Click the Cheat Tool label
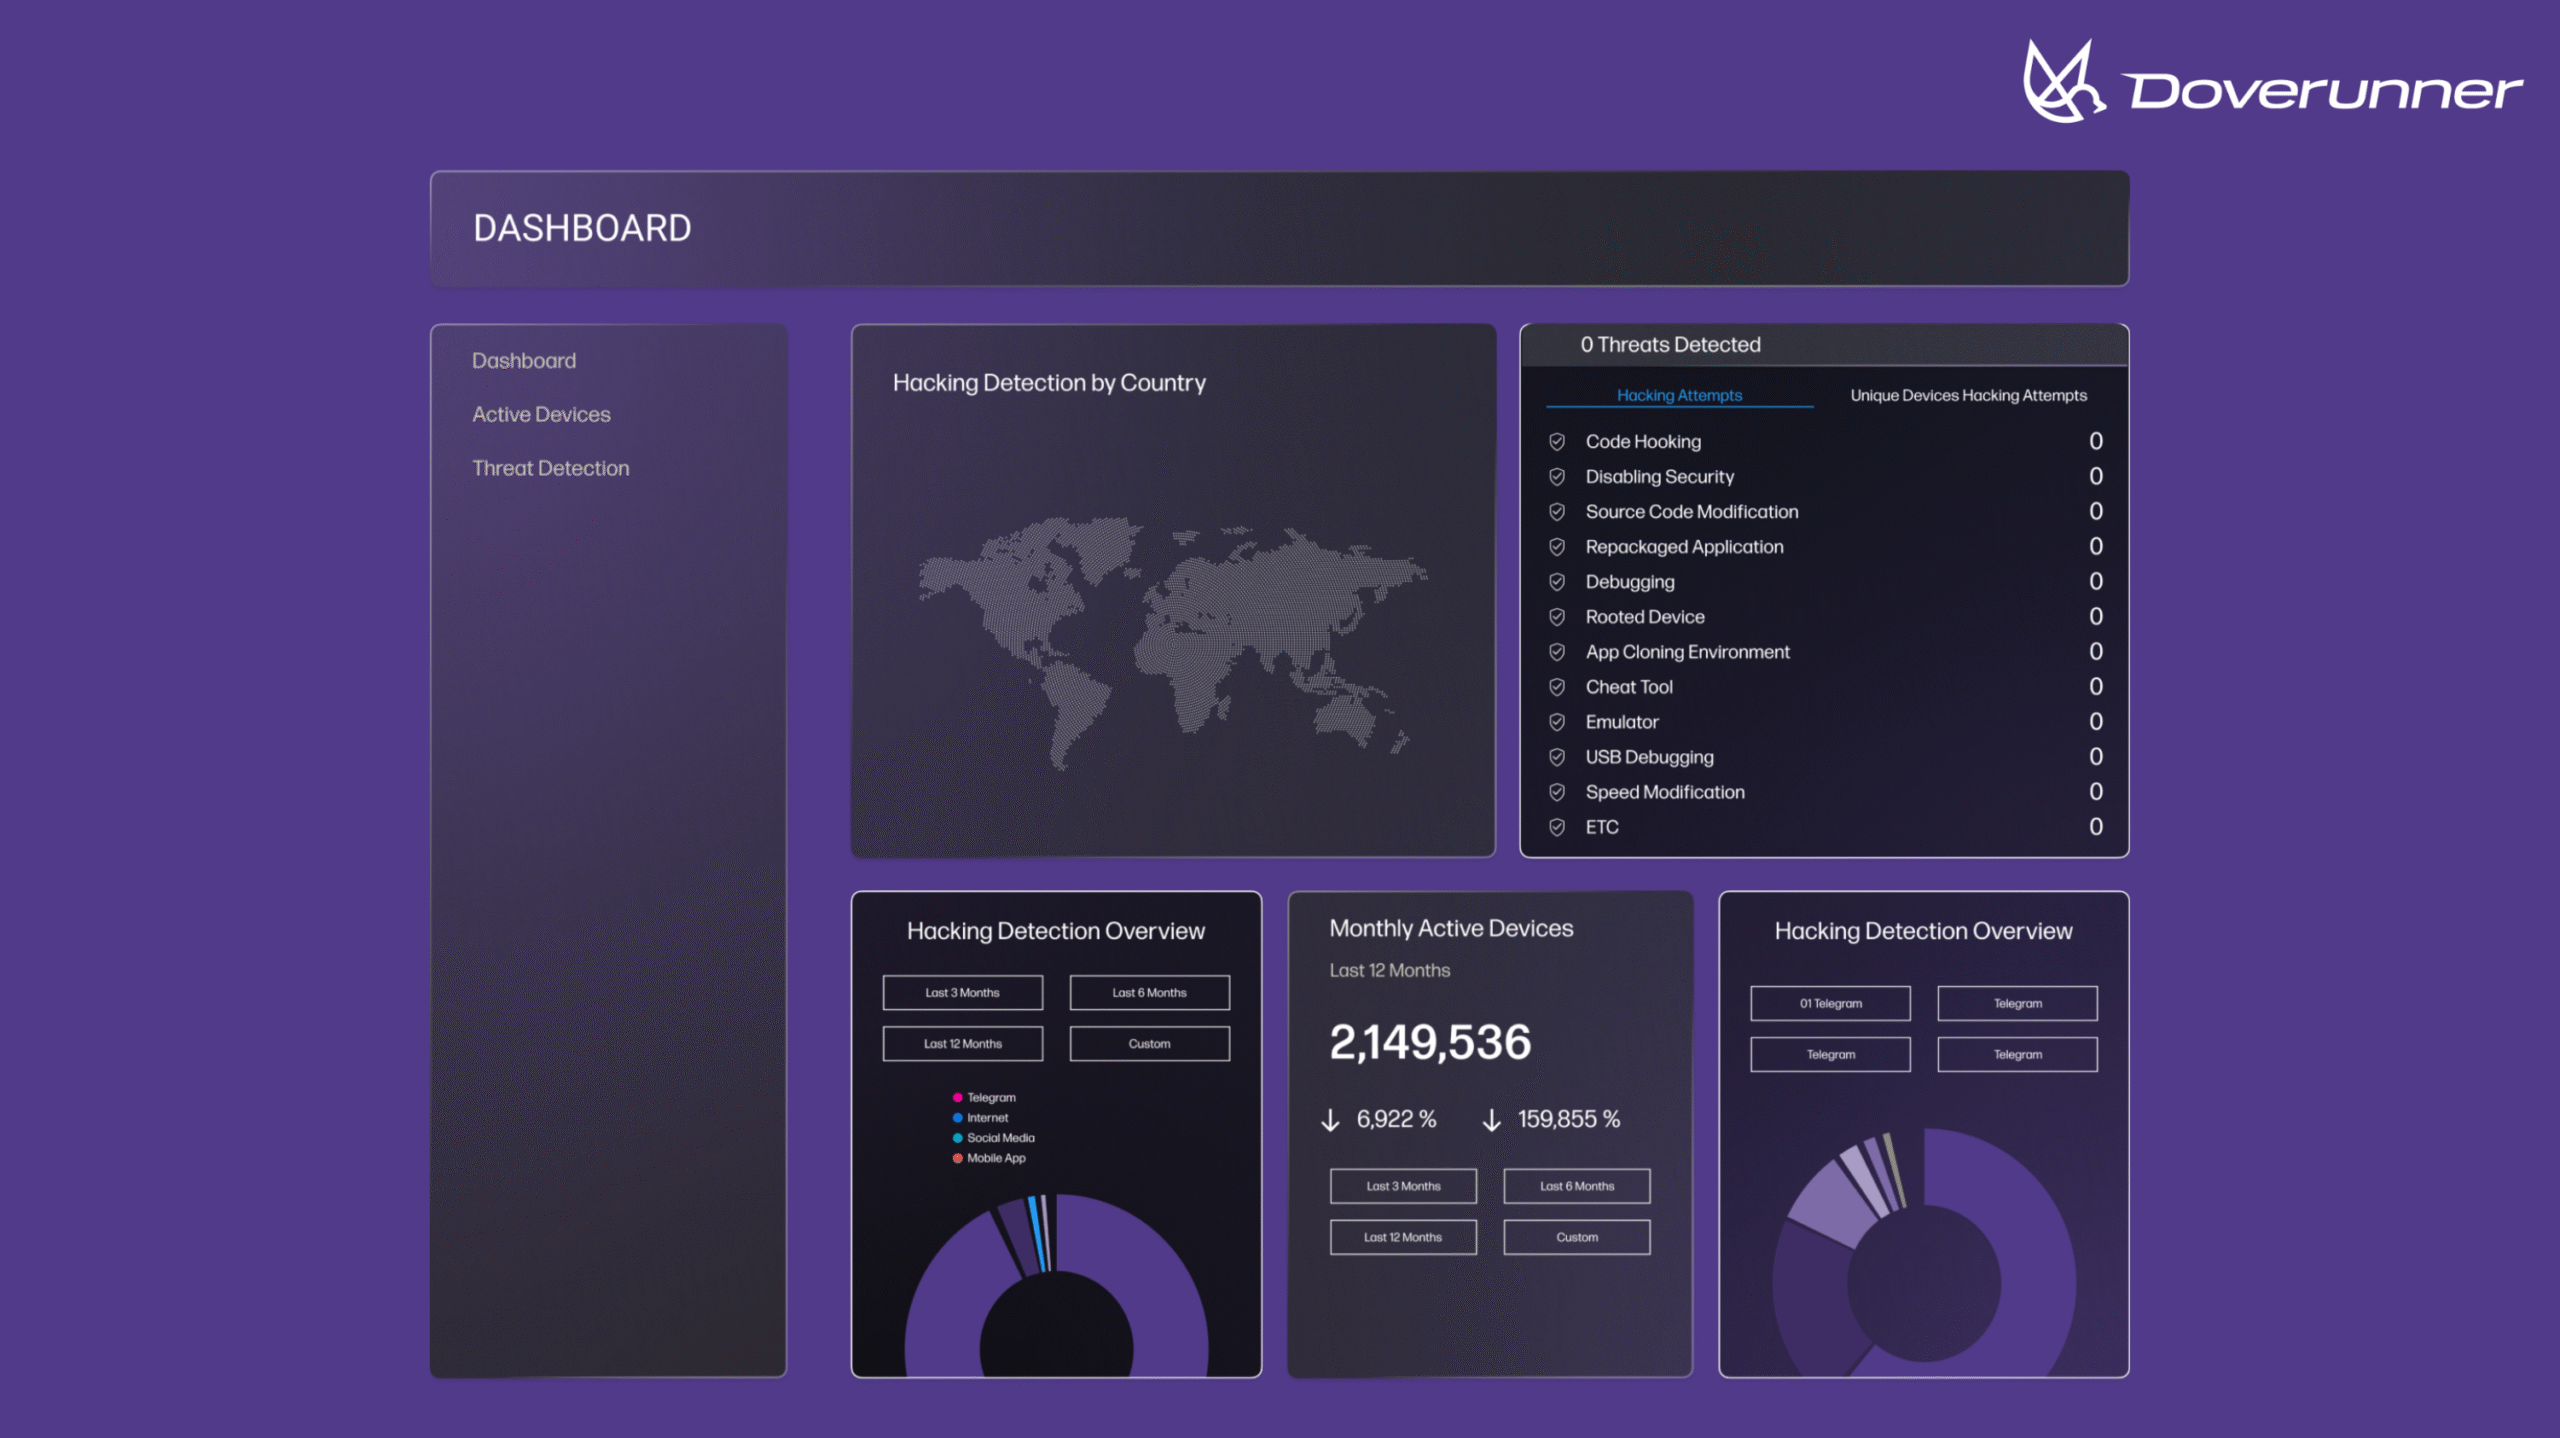Image resolution: width=2560 pixels, height=1438 pixels. pyautogui.click(x=1629, y=686)
